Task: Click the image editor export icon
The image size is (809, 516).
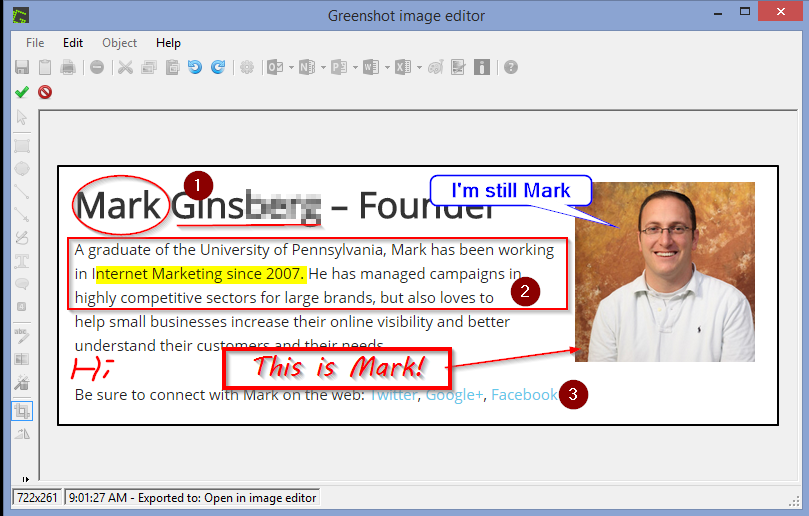Action: click(x=458, y=67)
